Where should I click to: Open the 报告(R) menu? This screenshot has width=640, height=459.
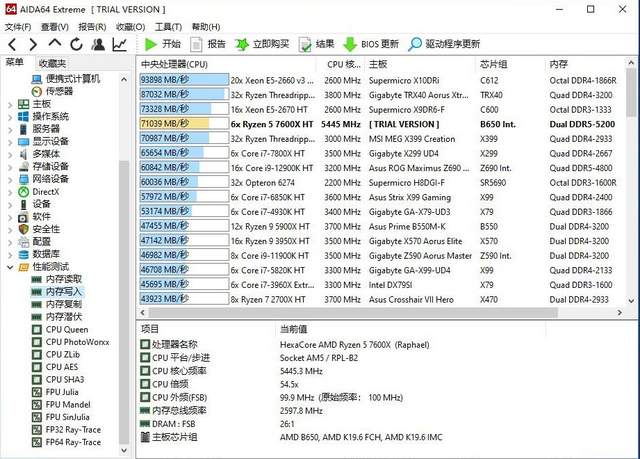coord(92,27)
